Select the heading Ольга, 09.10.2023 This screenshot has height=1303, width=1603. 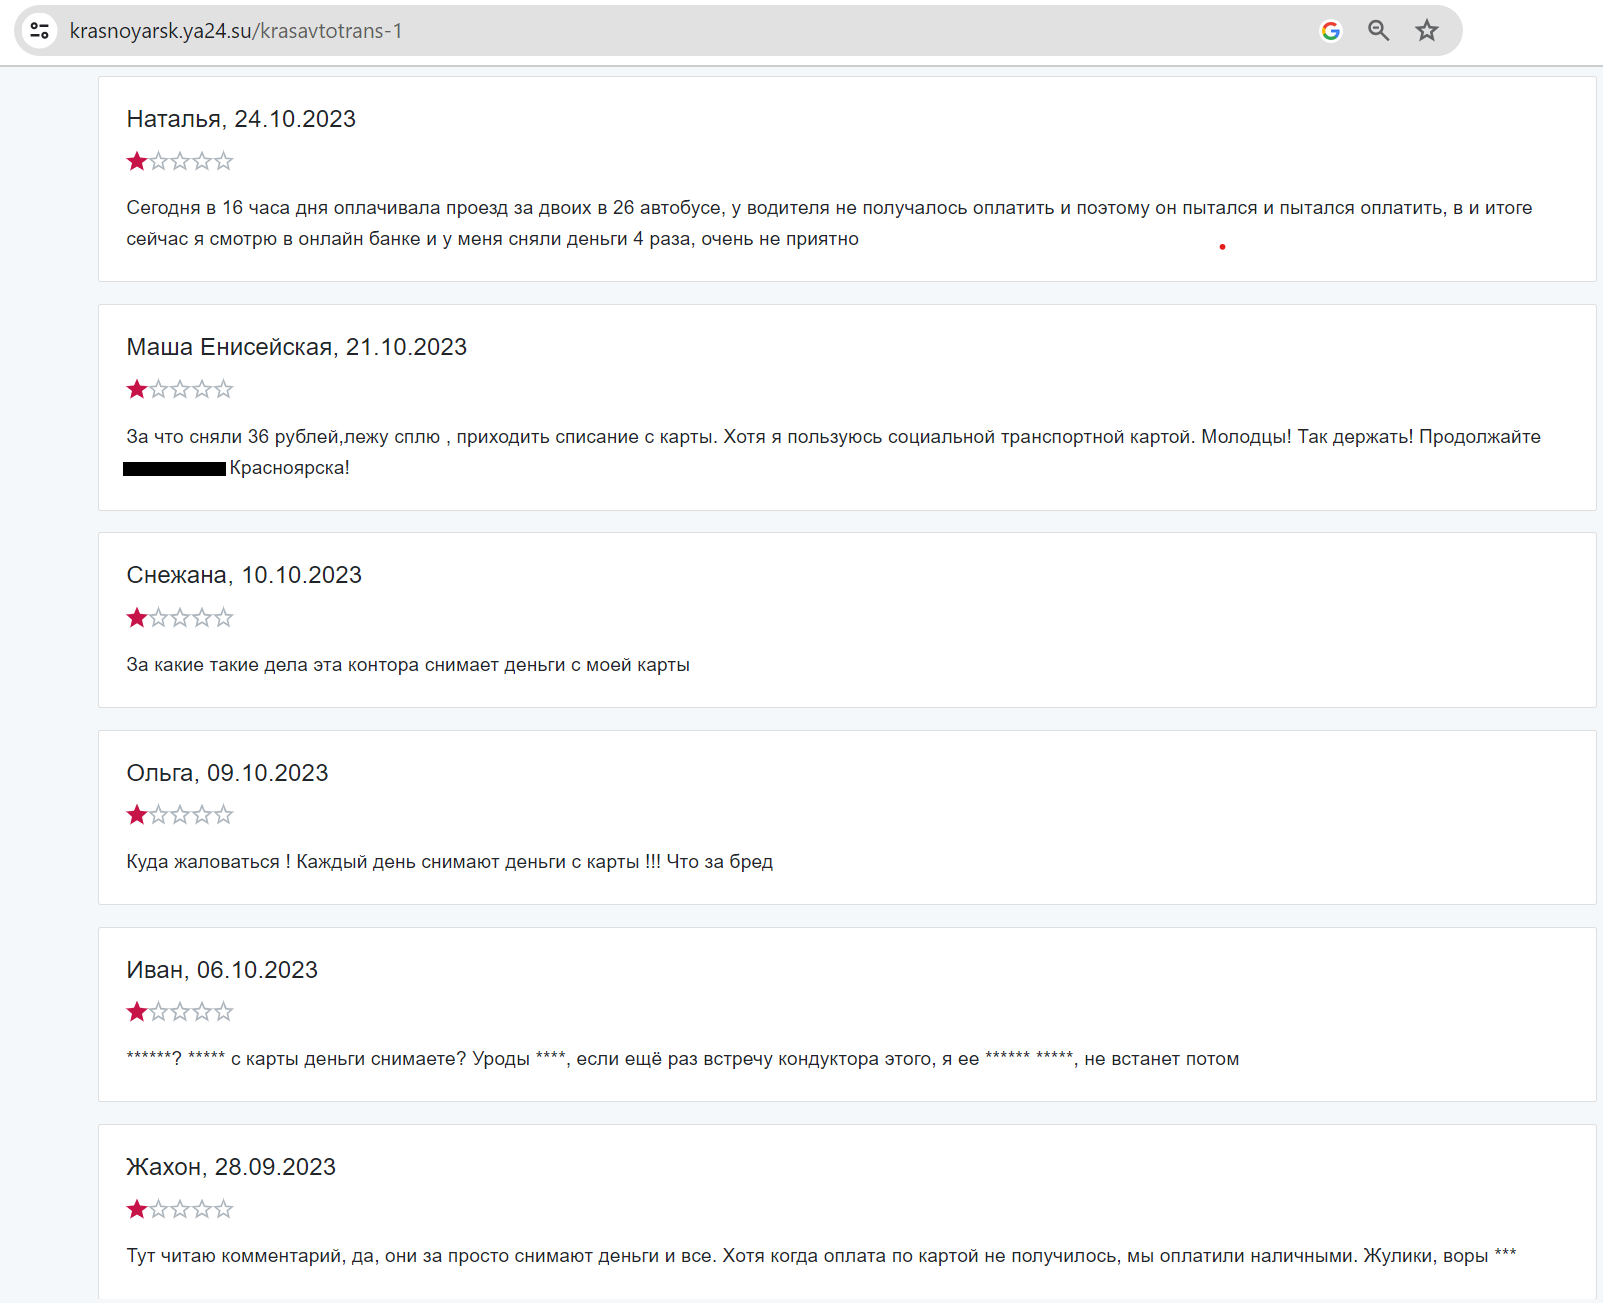(x=227, y=773)
